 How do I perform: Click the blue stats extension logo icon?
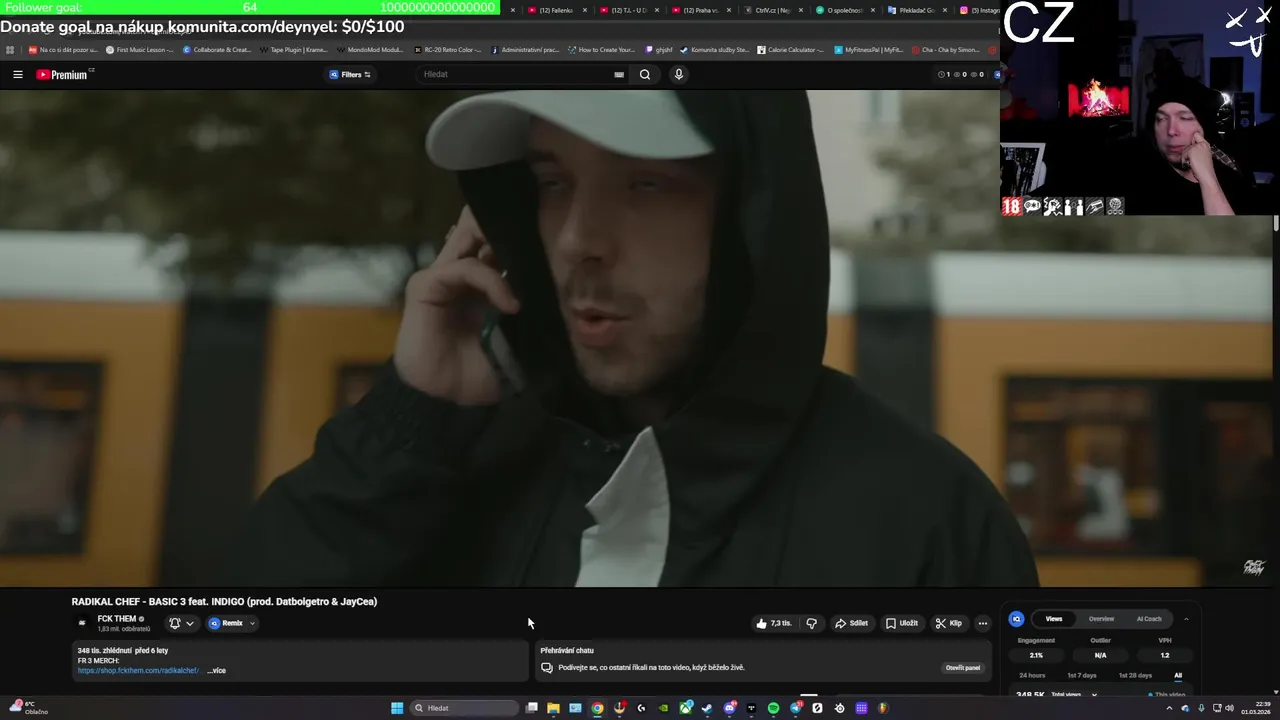[x=1016, y=619]
